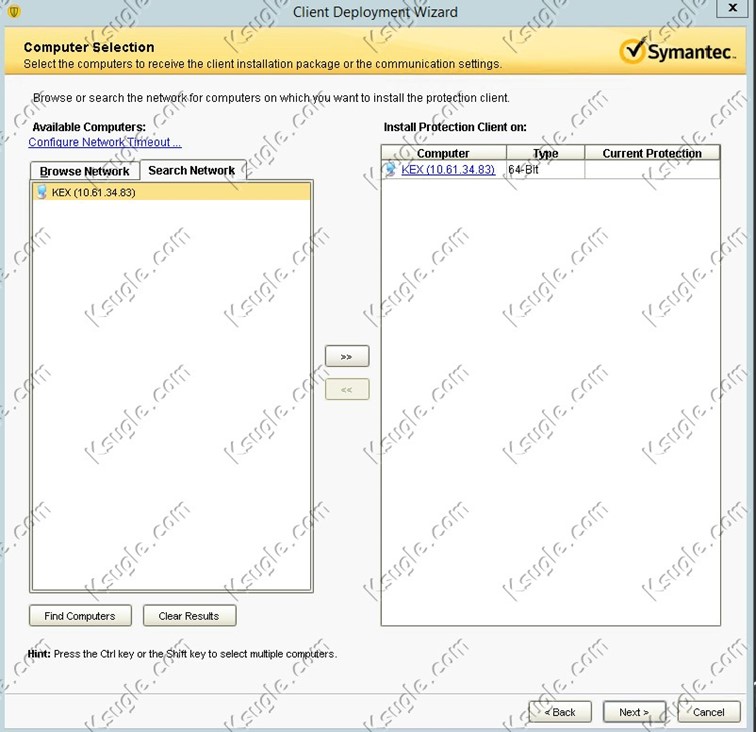Close the wizard with the X button
Screen dimensions: 756x732
[732, 8]
